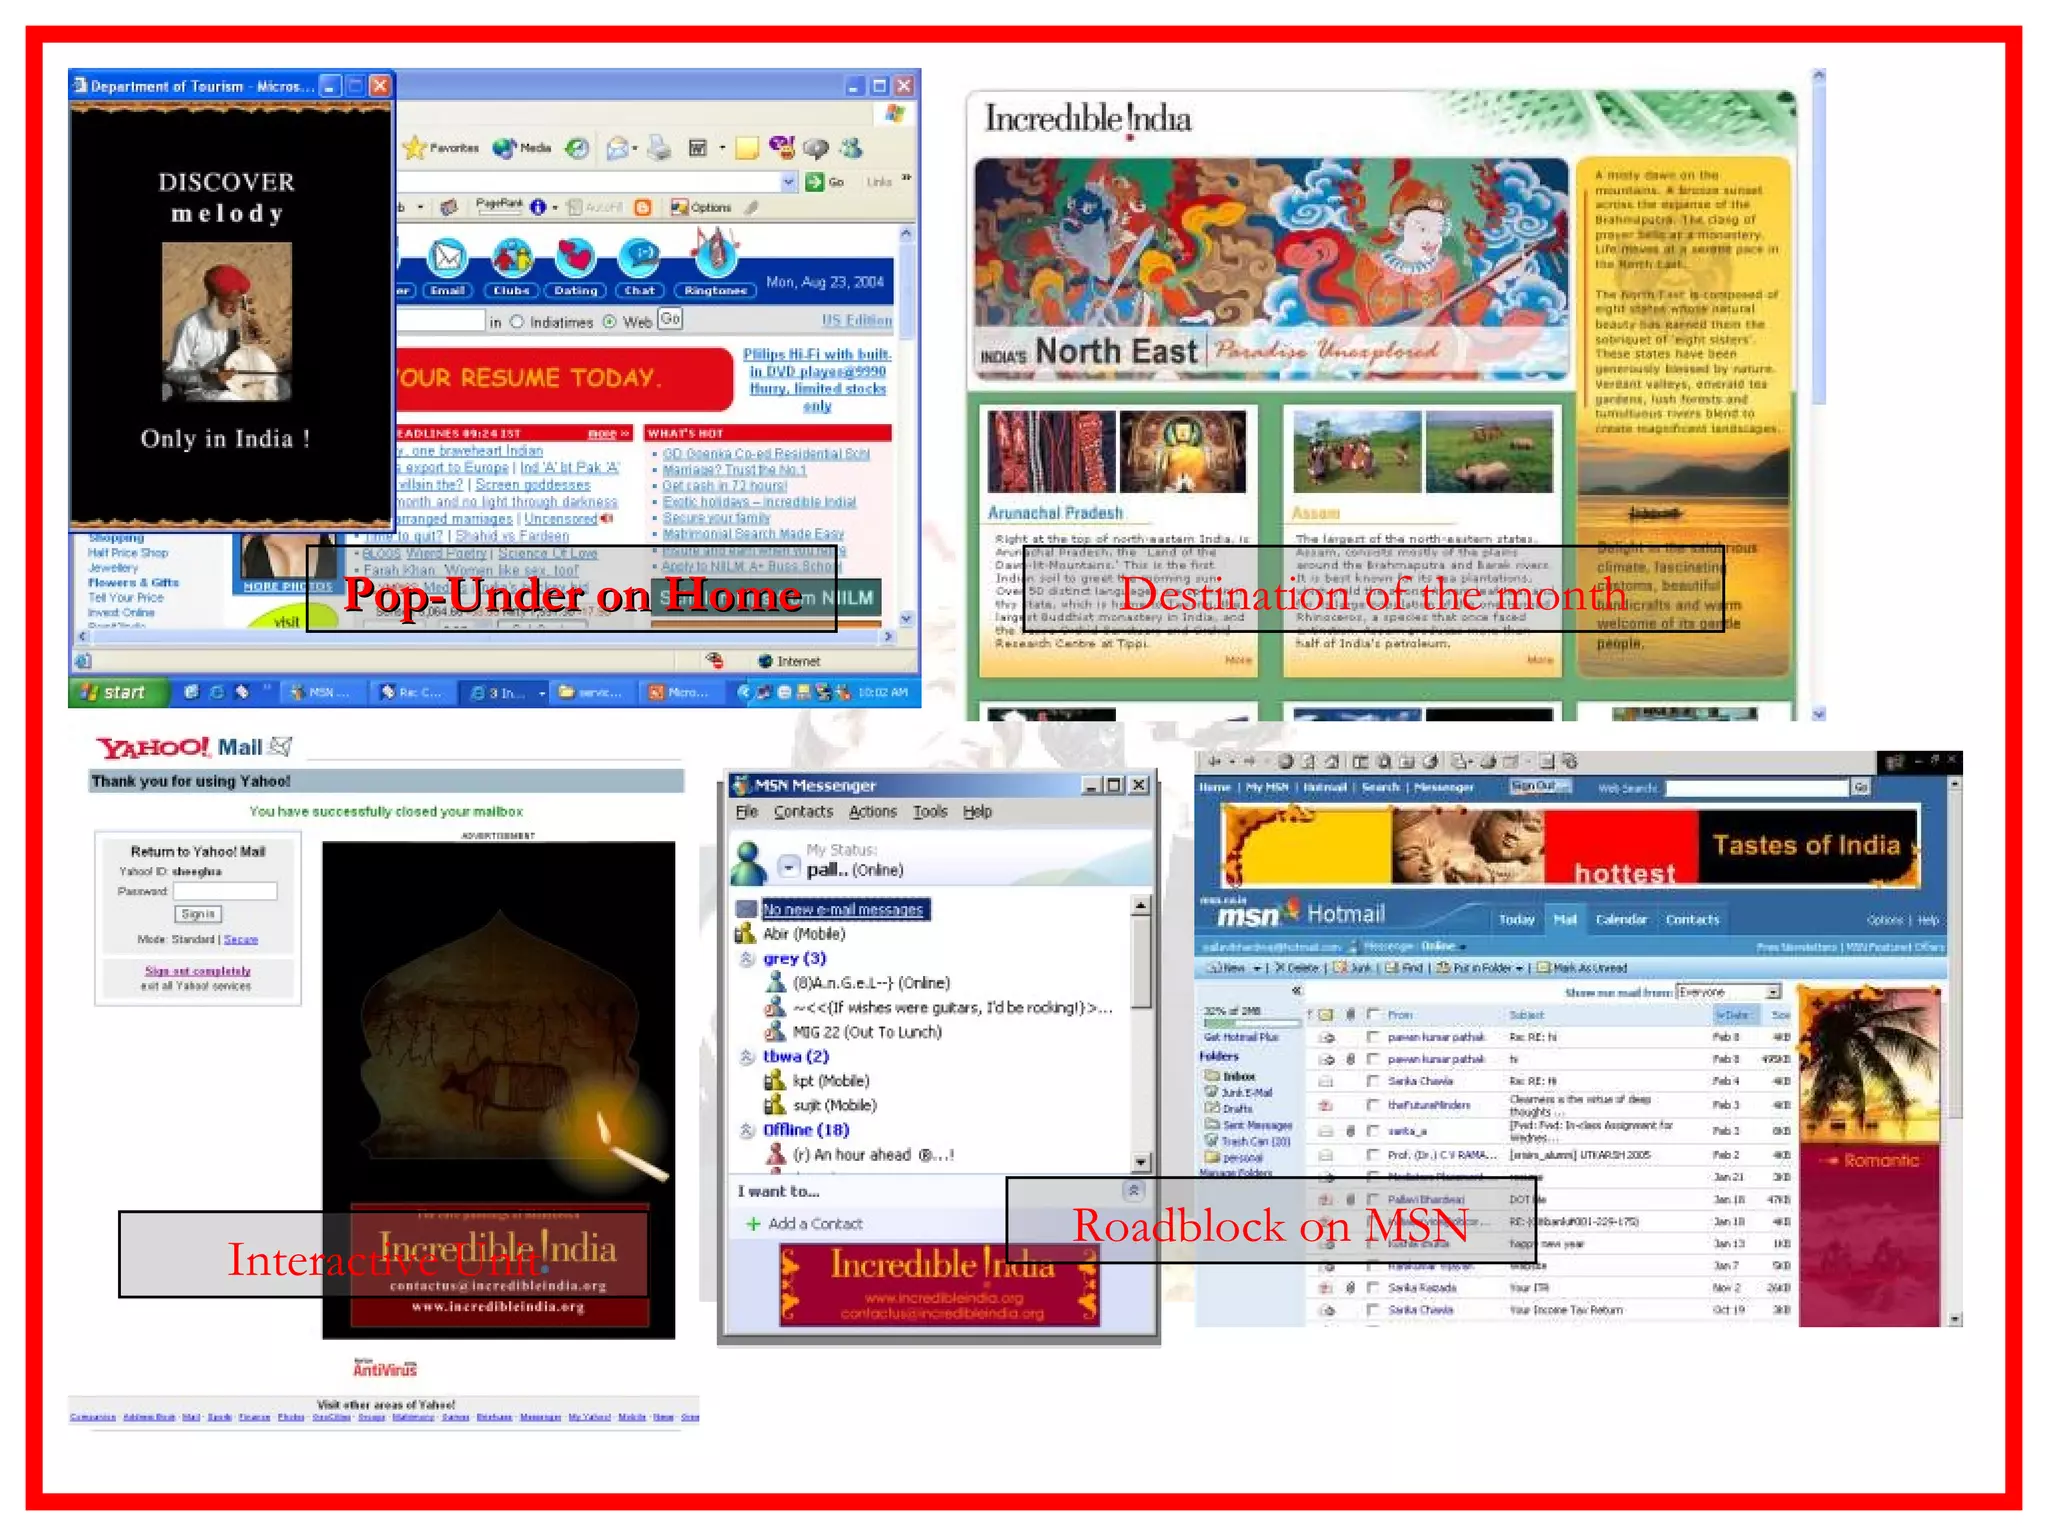
Task: Open Favorites in the browser toolbar
Action: (441, 148)
